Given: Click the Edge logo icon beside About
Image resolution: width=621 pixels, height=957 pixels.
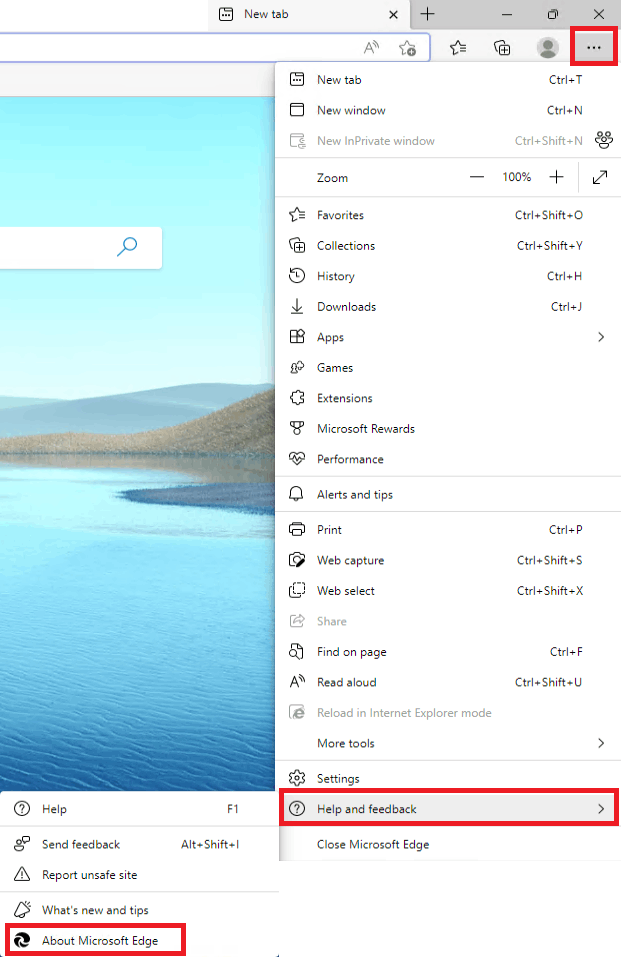Looking at the screenshot, I should click(x=22, y=941).
